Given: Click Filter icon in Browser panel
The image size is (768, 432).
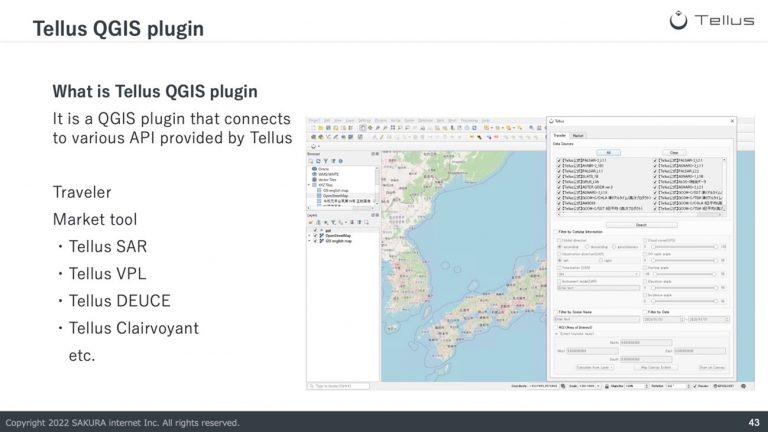Looking at the screenshot, I should pyautogui.click(x=326, y=161).
